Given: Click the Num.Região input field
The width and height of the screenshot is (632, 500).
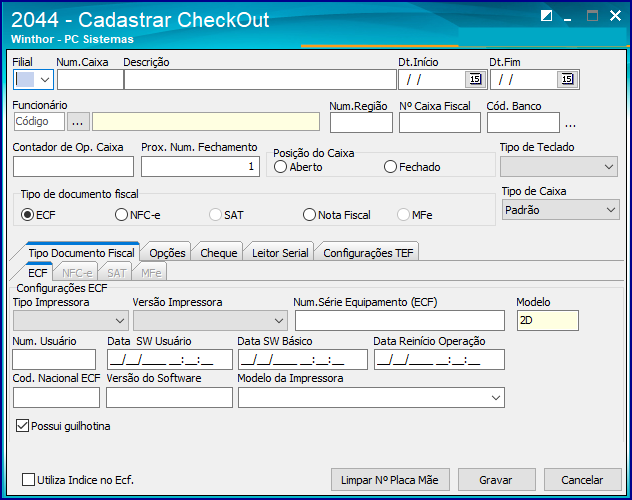Looking at the screenshot, I should point(361,122).
